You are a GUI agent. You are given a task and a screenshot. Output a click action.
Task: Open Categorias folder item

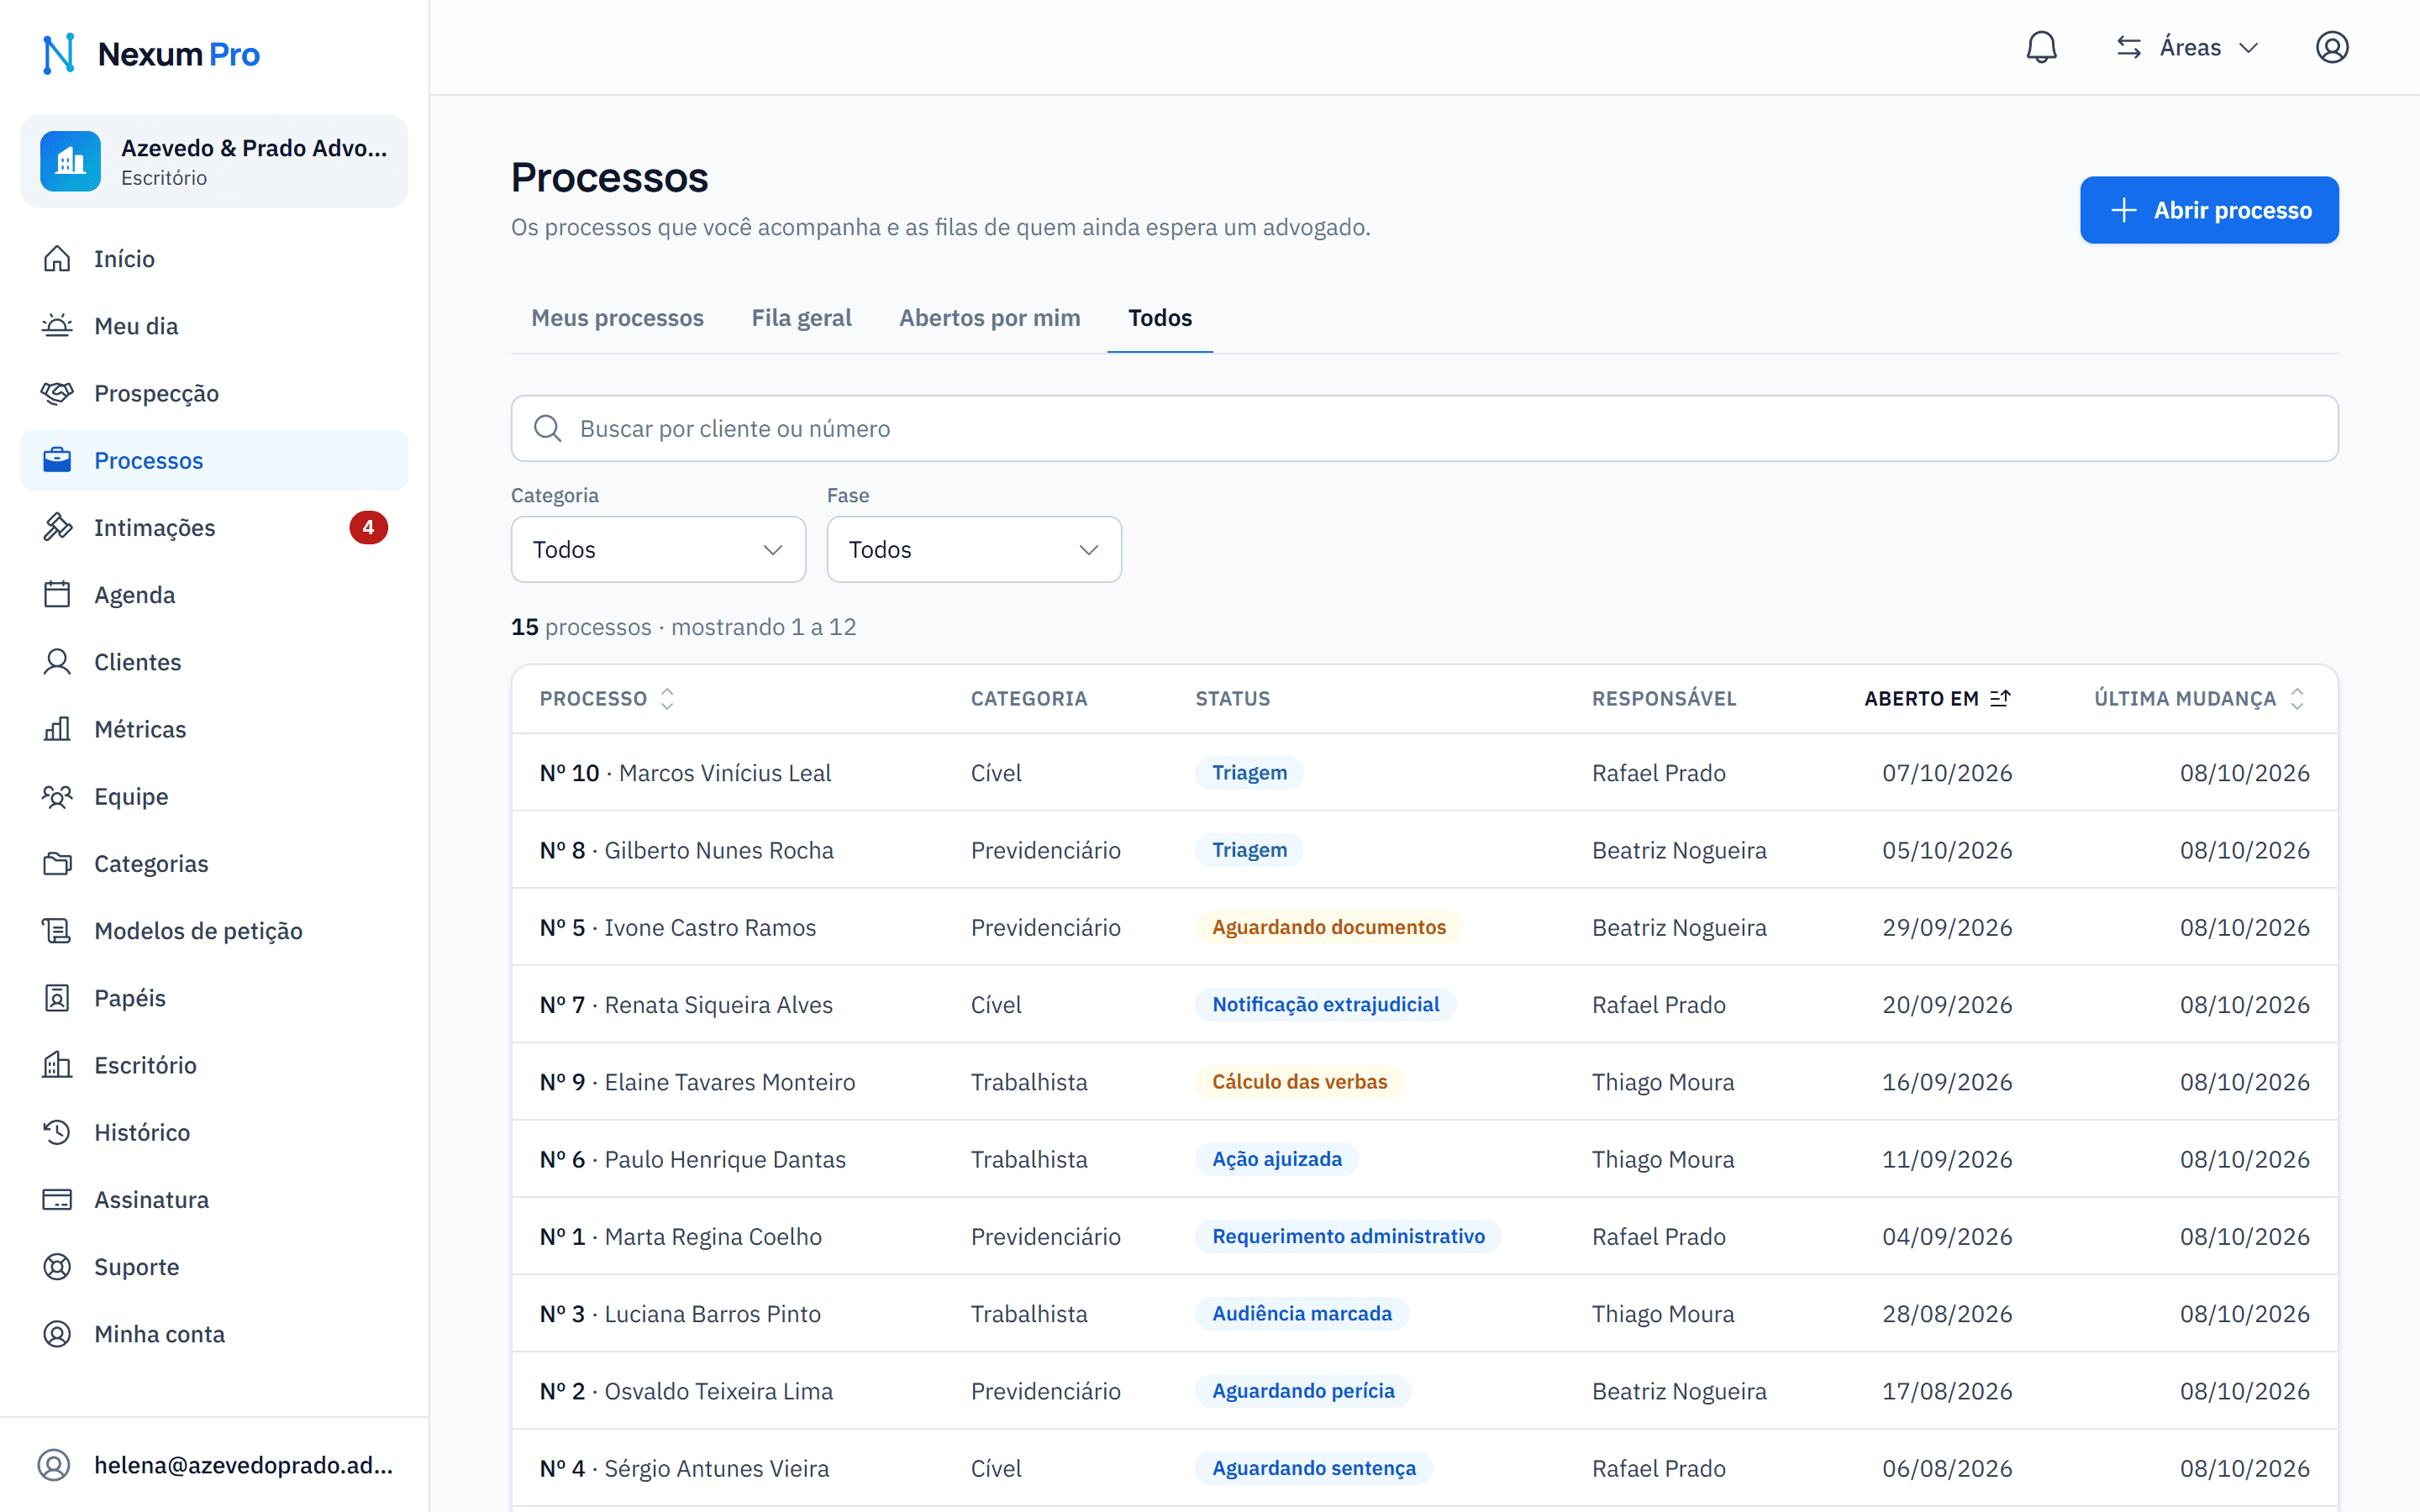click(x=214, y=863)
